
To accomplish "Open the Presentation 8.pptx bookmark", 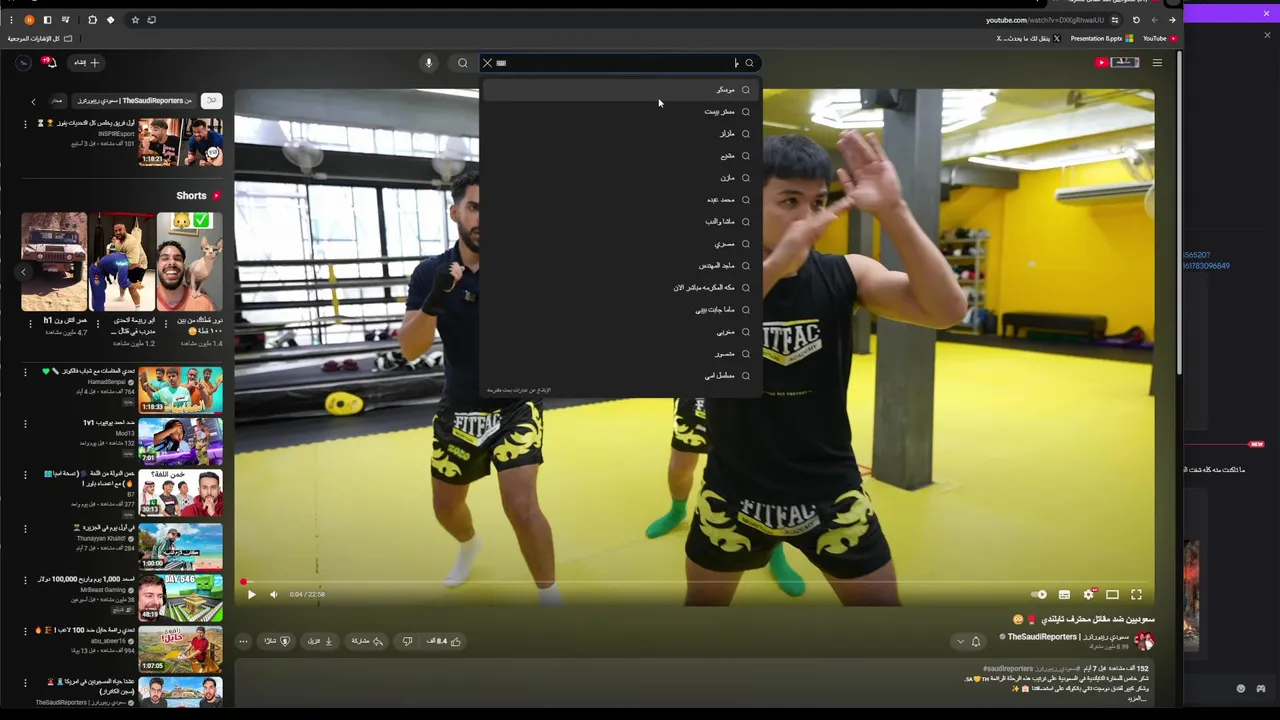I will pos(1101,39).
